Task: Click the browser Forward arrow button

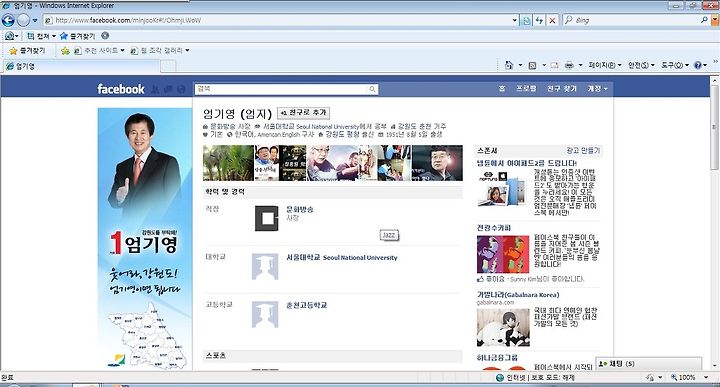Action: (23, 20)
